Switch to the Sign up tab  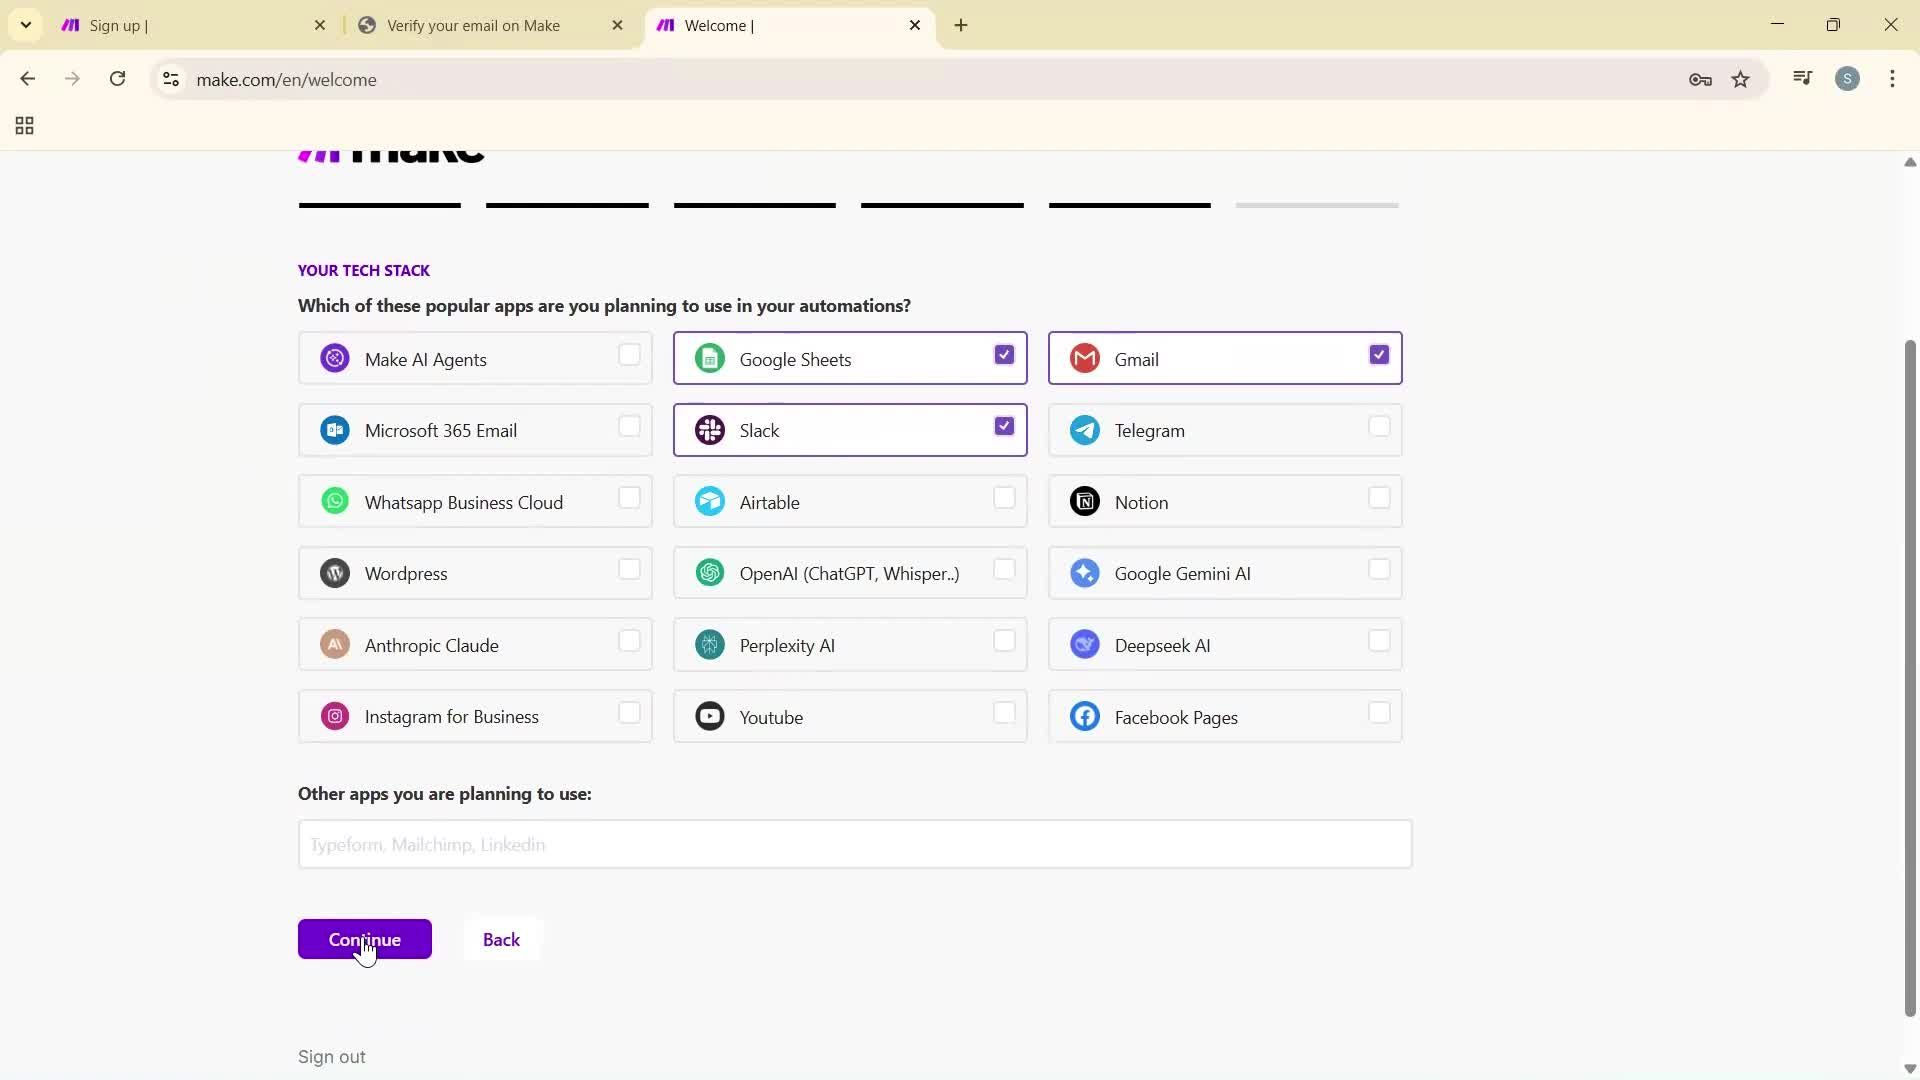[180, 25]
